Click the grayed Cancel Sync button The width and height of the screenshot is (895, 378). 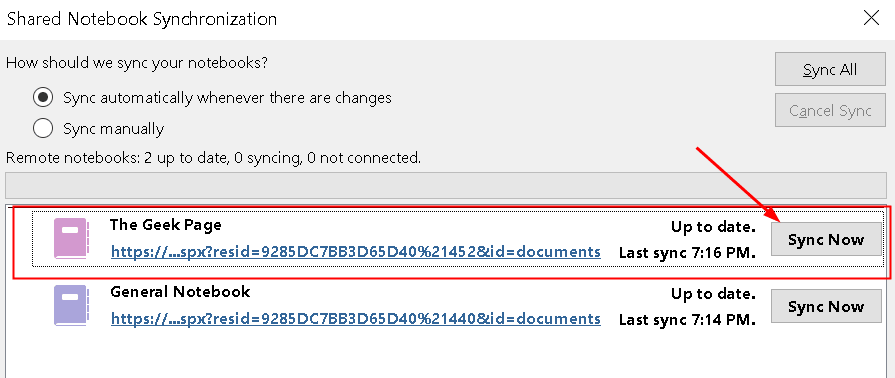coord(829,110)
